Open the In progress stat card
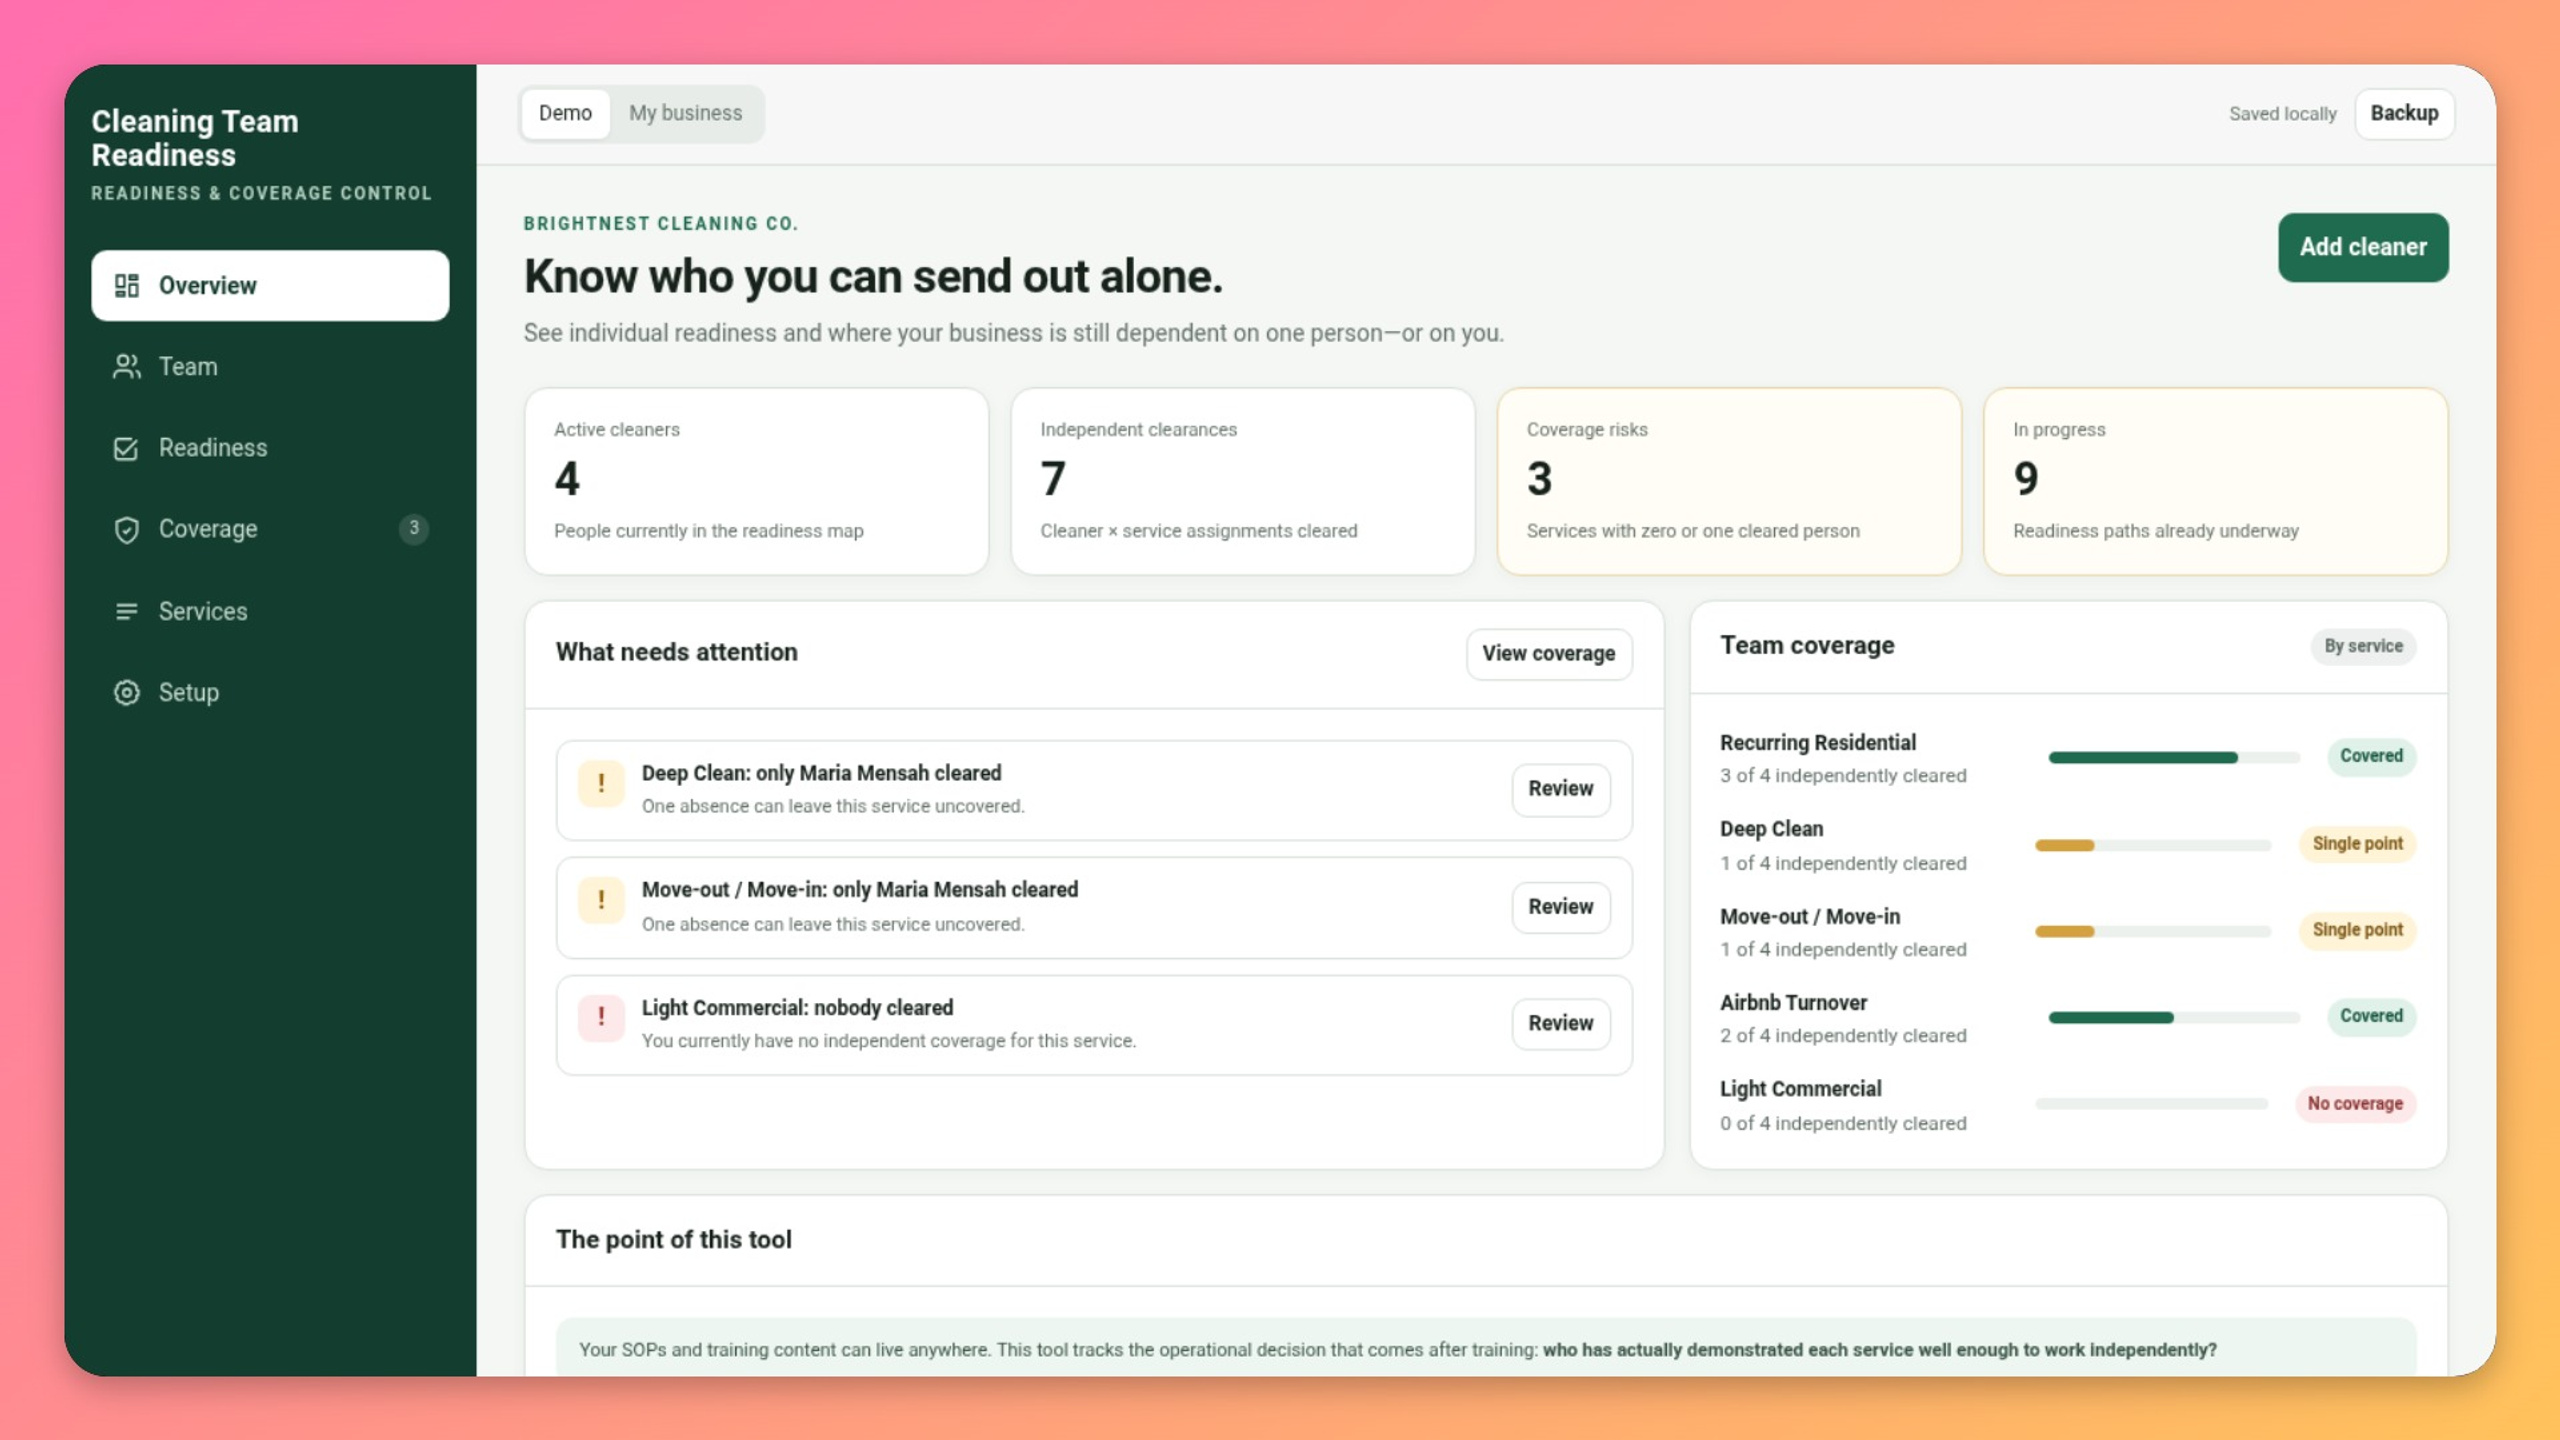The width and height of the screenshot is (2560, 1440). 2215,481
